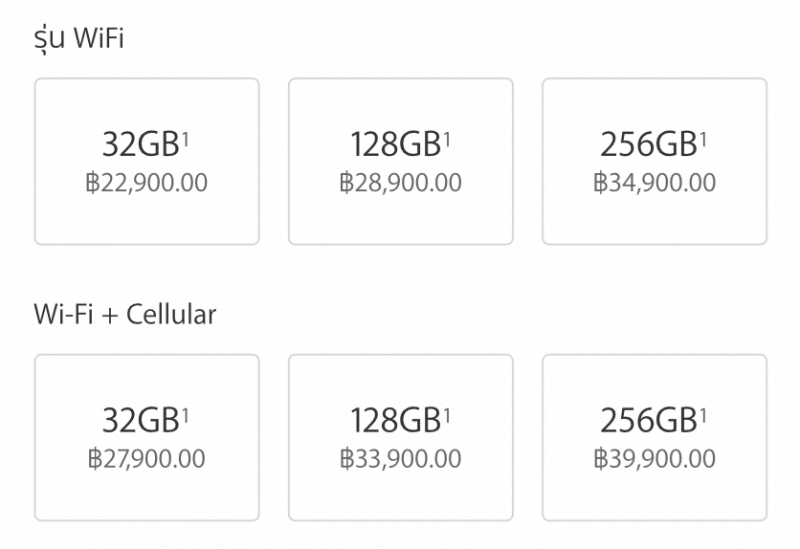Click the ฿27,900.00 price label
This screenshot has width=800, height=549.
[147, 459]
